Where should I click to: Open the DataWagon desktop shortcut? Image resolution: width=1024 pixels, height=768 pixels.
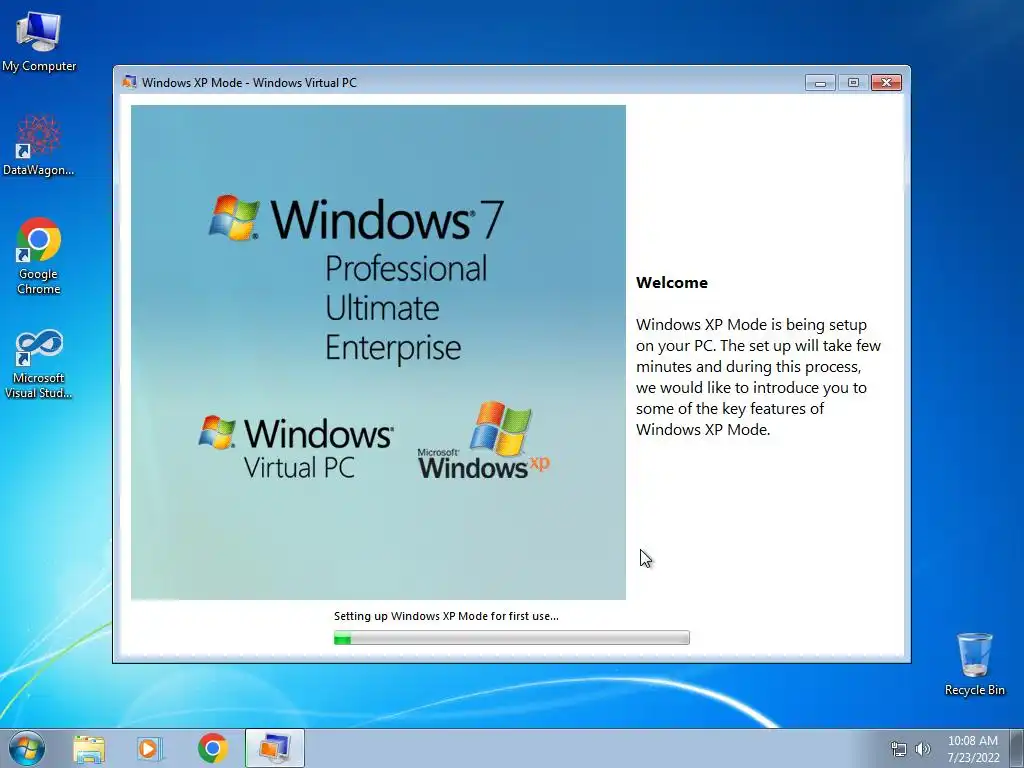[39, 146]
